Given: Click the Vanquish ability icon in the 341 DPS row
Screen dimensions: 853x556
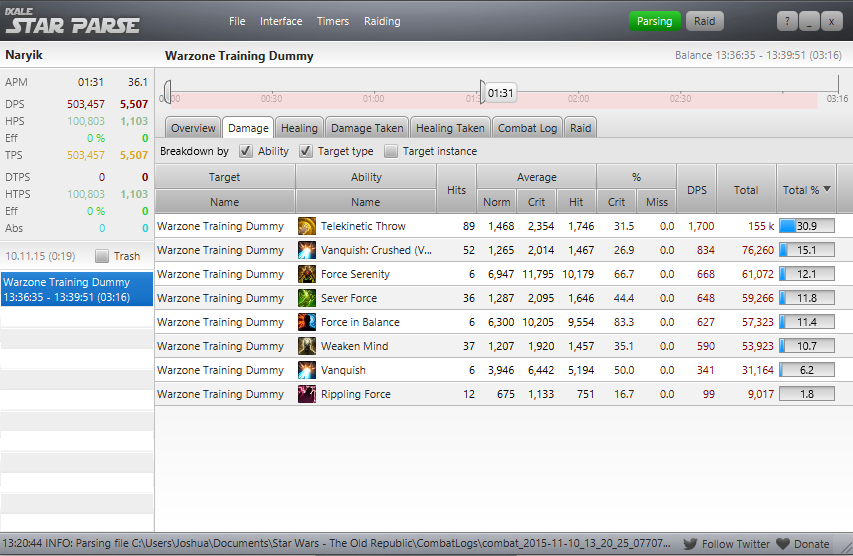Looking at the screenshot, I should pyautogui.click(x=307, y=370).
